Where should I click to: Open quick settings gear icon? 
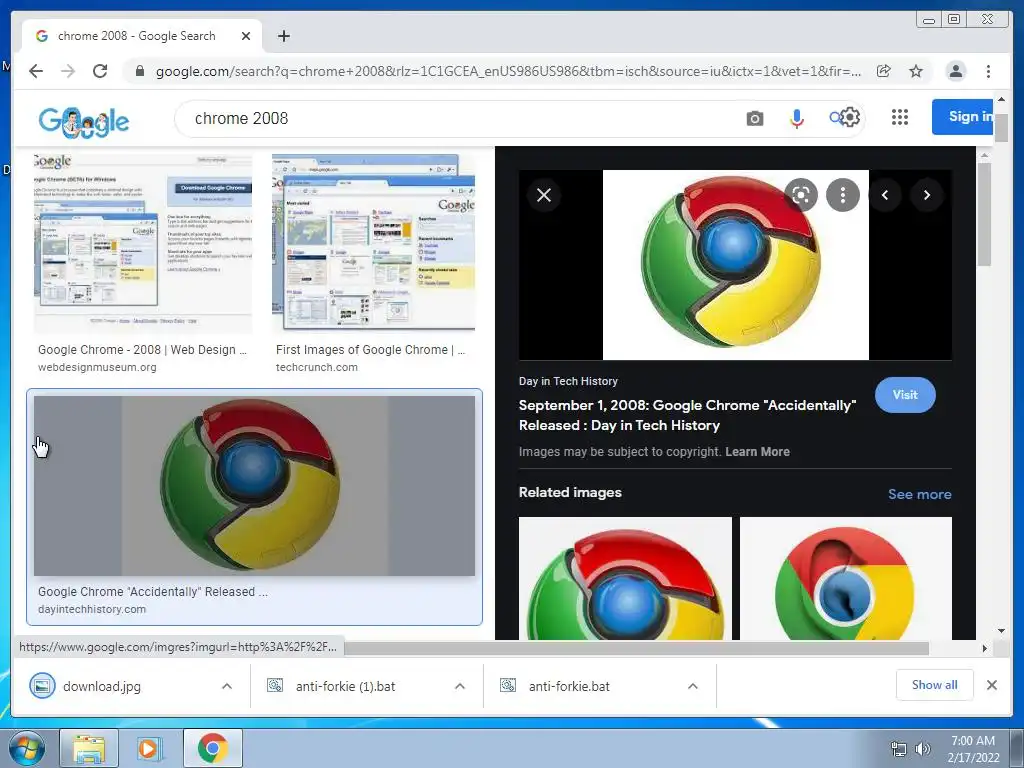tap(850, 118)
